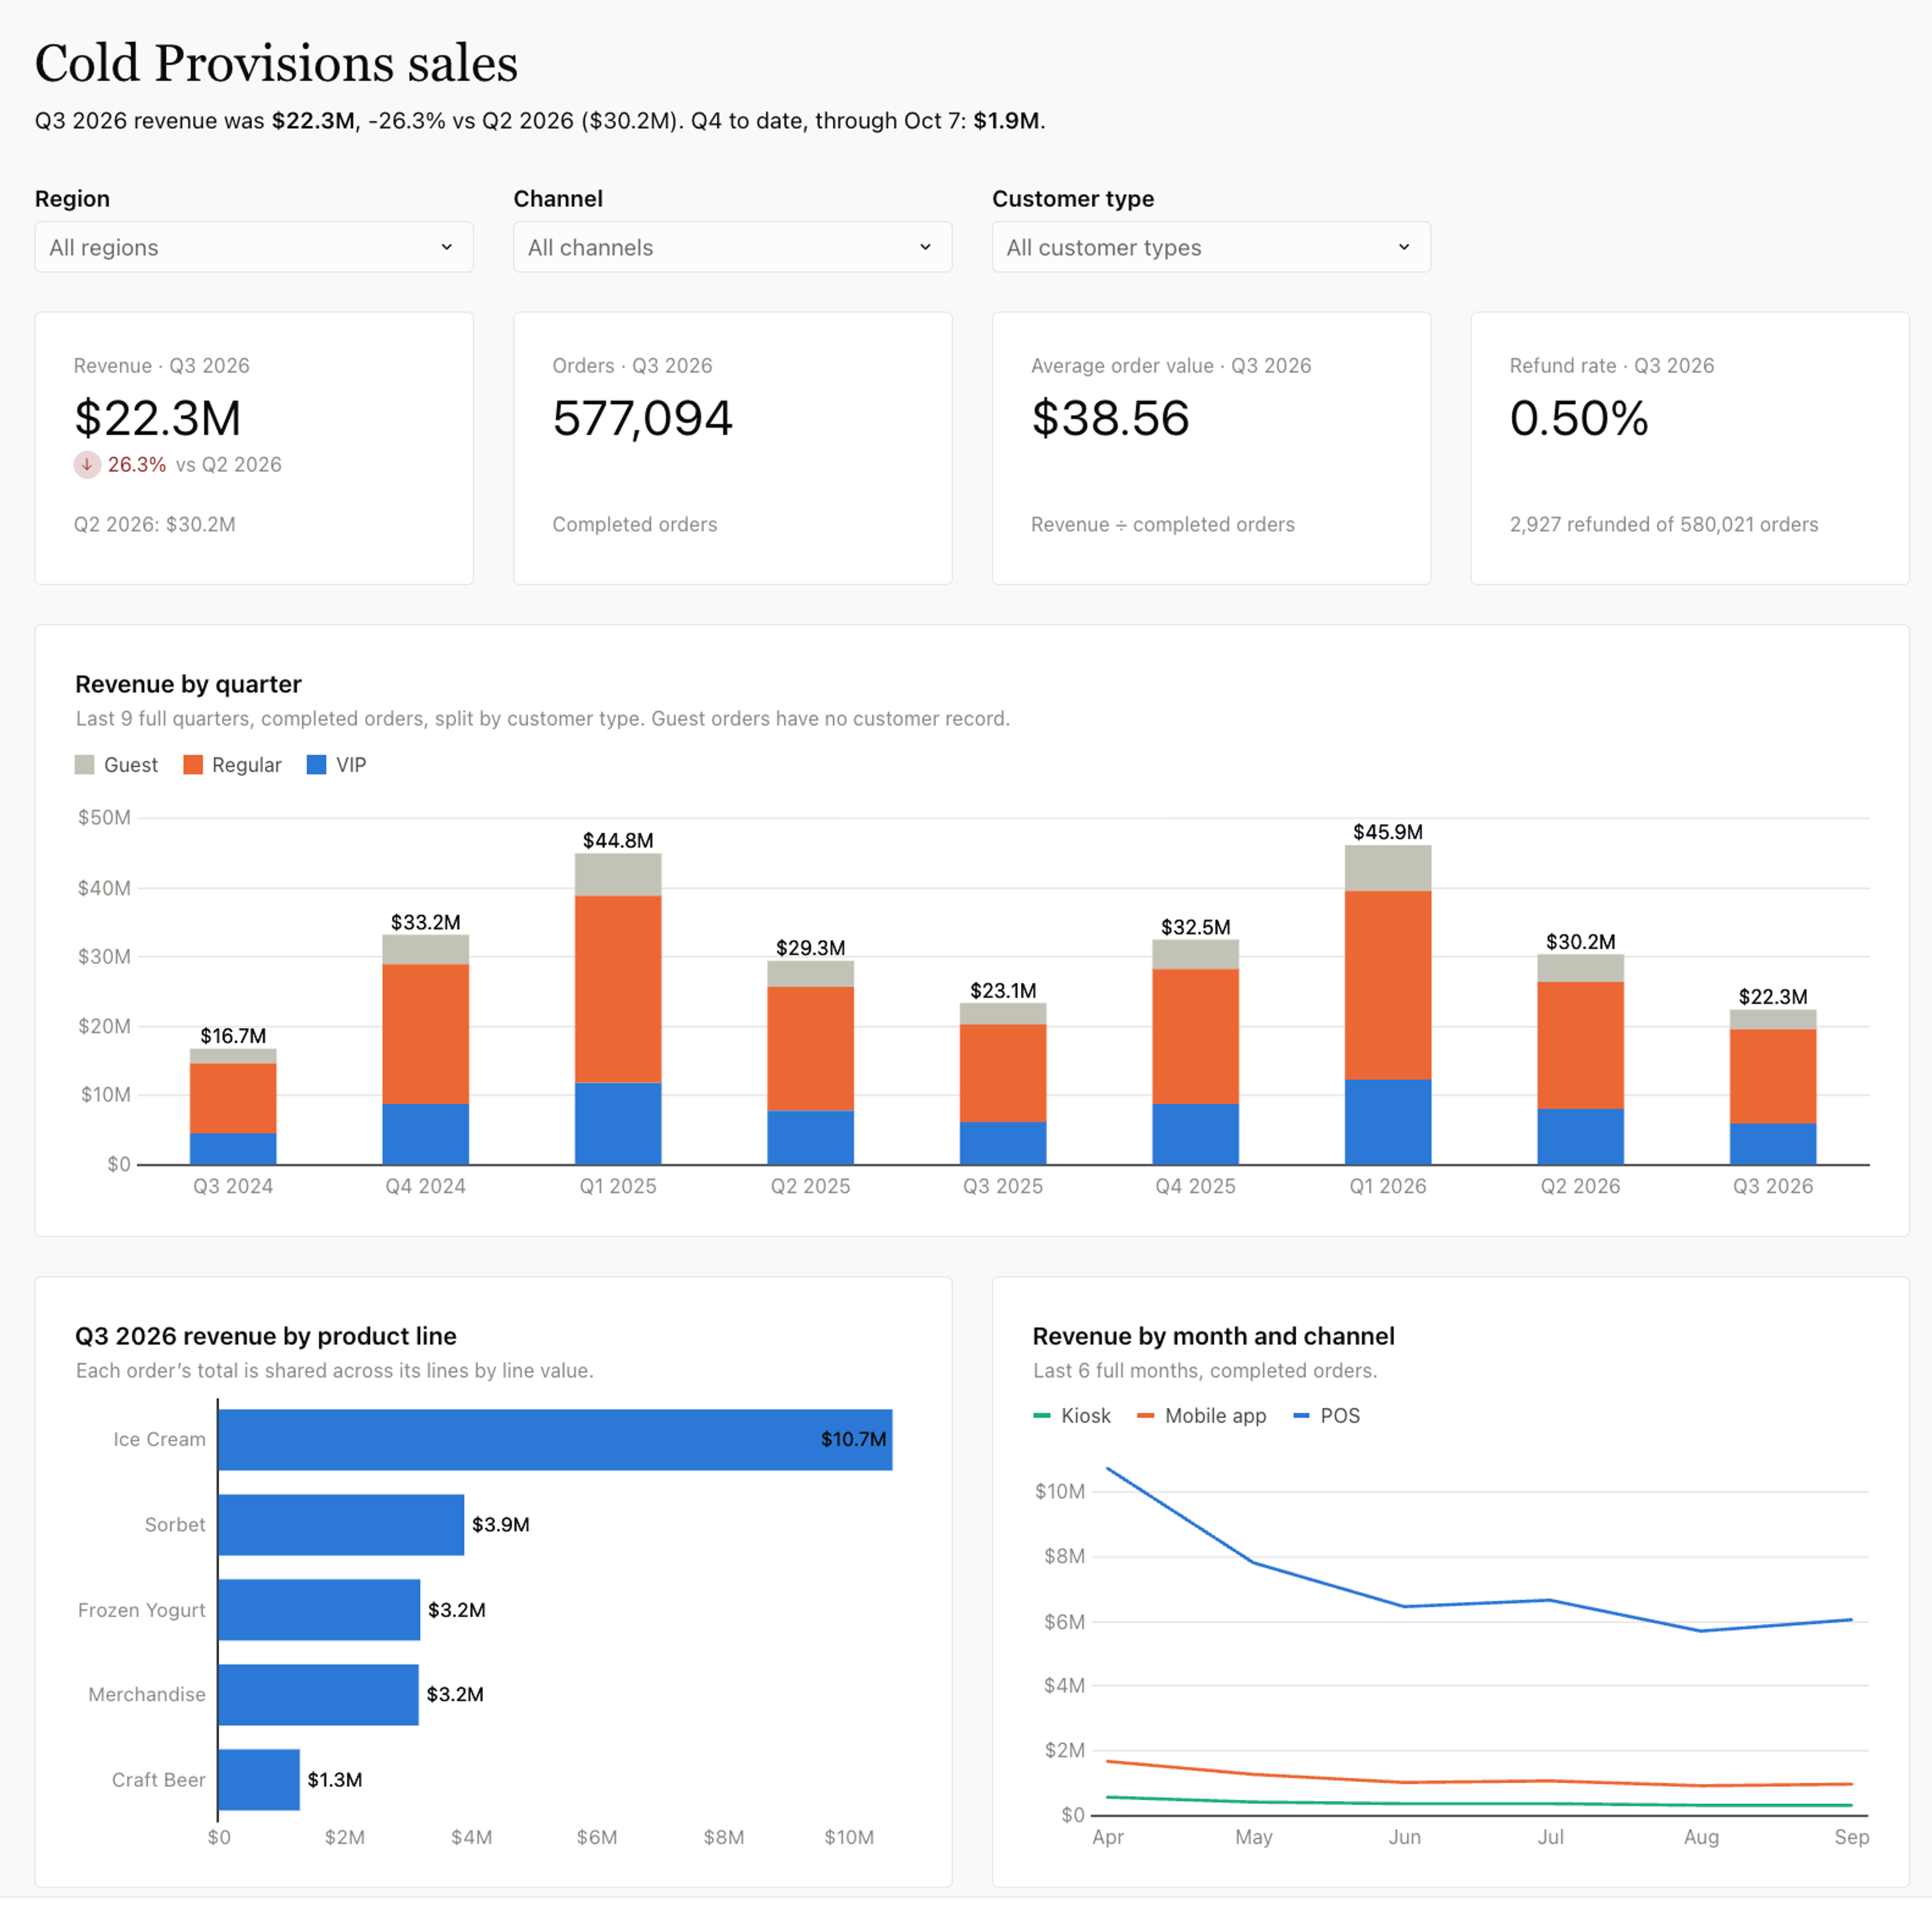Select the Q1 2026 stacked bar

pos(1388,1005)
